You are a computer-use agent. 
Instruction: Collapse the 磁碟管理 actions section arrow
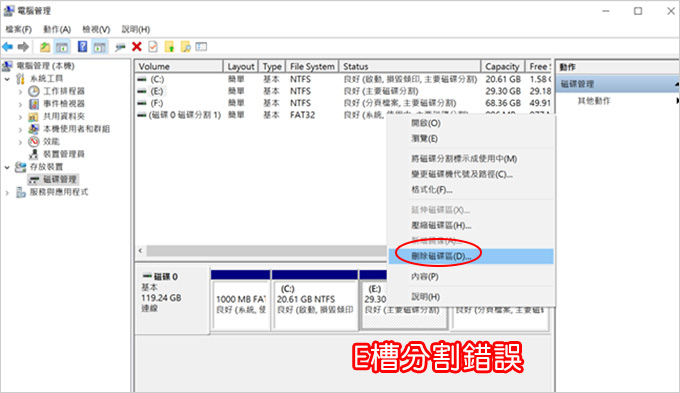pyautogui.click(x=676, y=84)
